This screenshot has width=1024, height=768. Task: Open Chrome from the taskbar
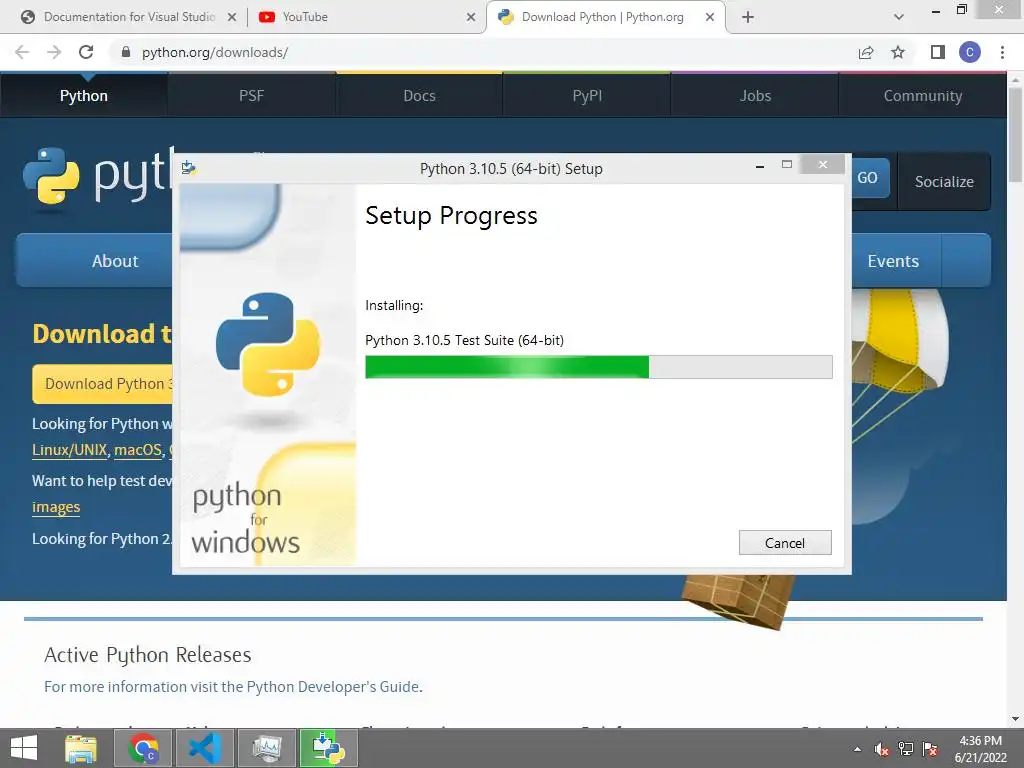pos(143,748)
